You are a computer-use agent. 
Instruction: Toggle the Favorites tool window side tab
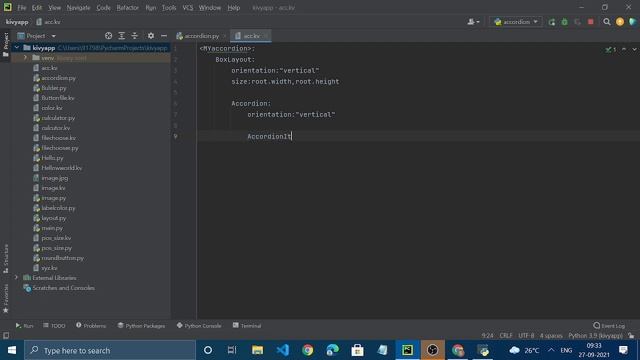coord(6,299)
